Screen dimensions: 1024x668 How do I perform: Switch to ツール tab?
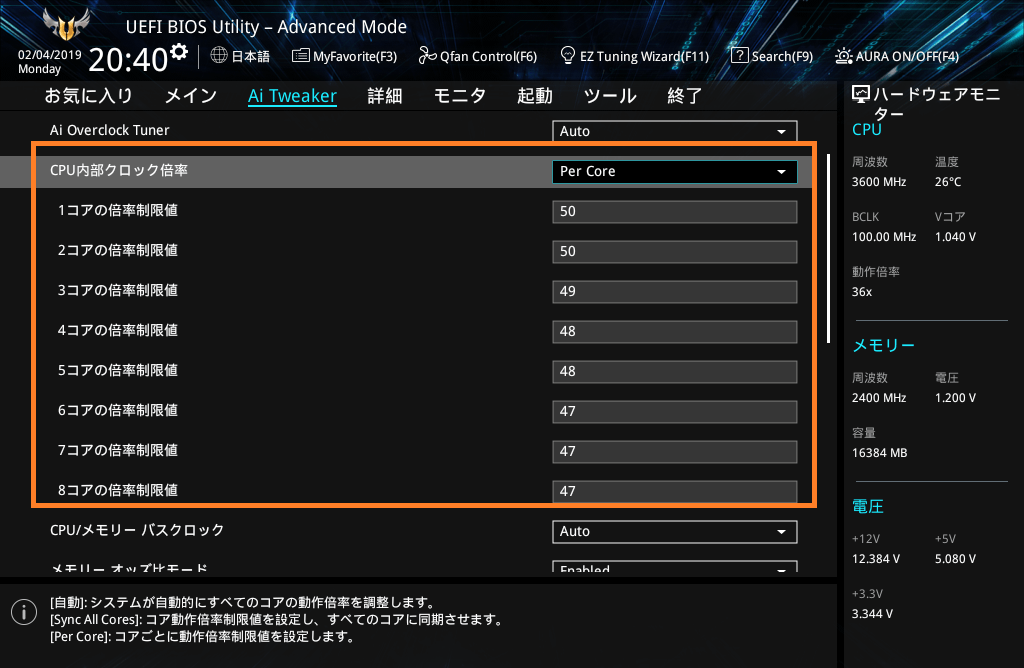610,96
